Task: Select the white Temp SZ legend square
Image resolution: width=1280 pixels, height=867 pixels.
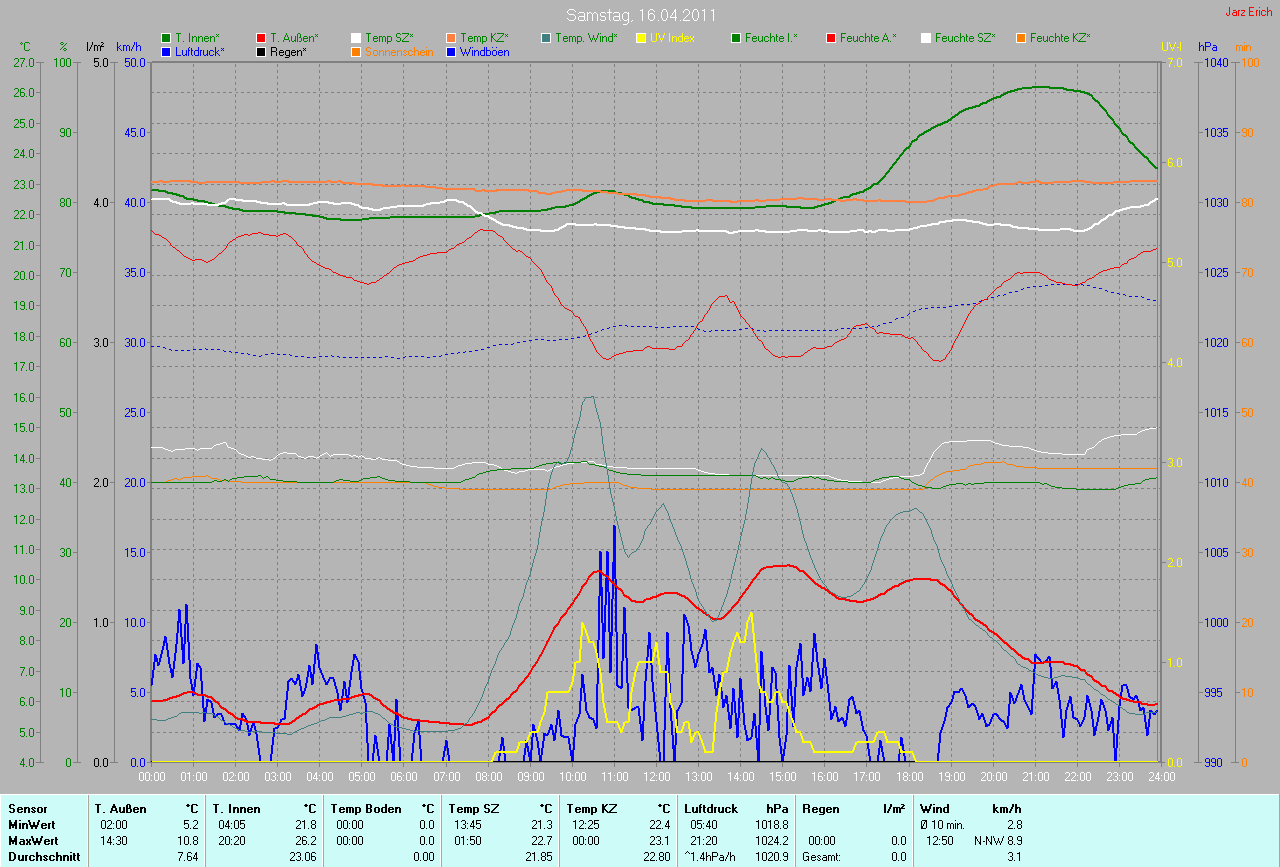Action: point(356,38)
